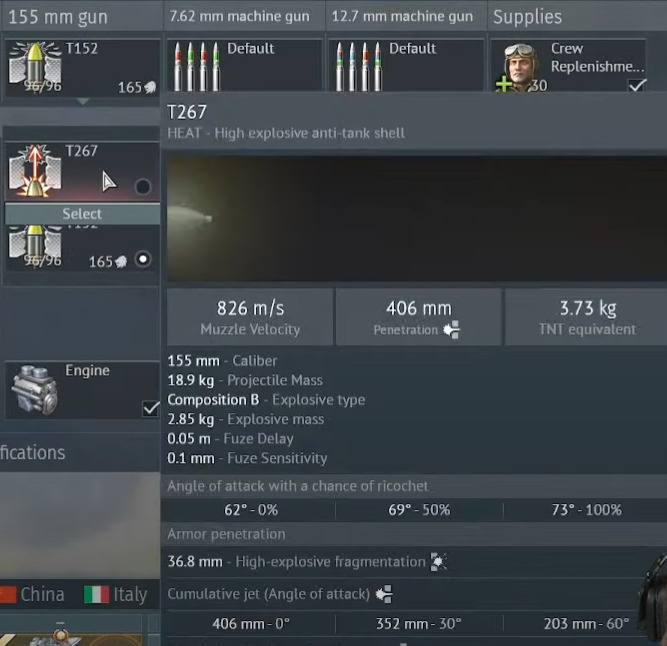
Task: Click the Supplies header
Action: [x=527, y=17]
